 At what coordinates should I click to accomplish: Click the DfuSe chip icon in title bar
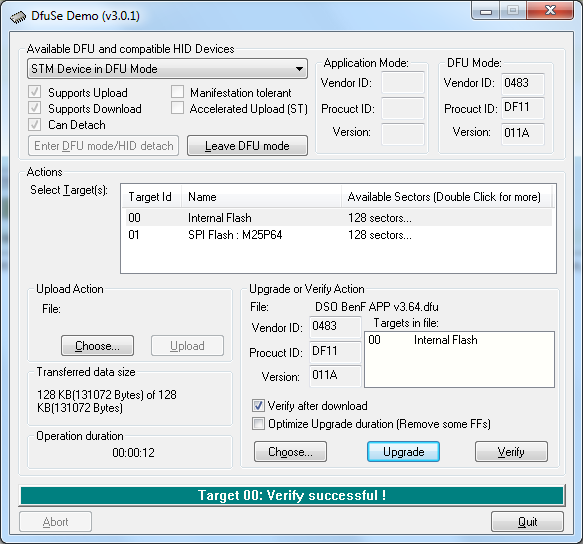17,17
